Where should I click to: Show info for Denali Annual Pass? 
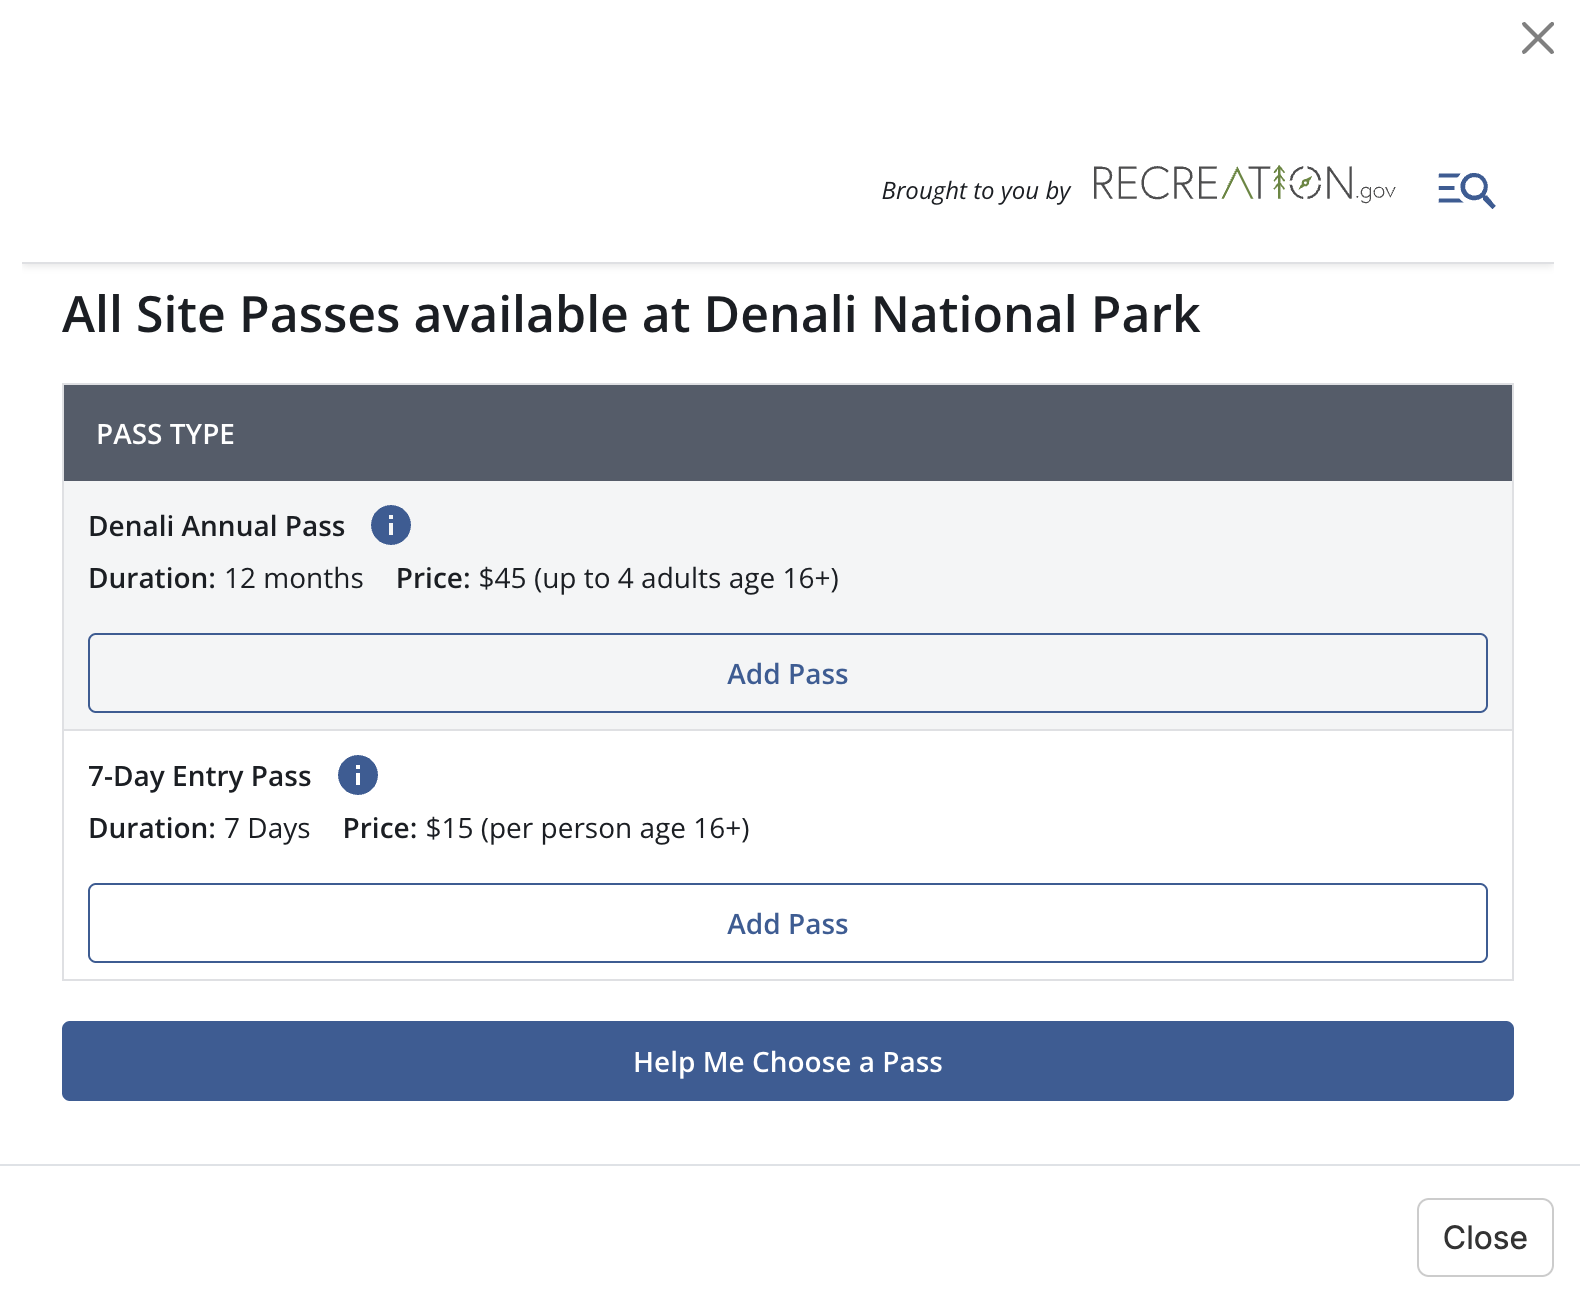pos(391,525)
